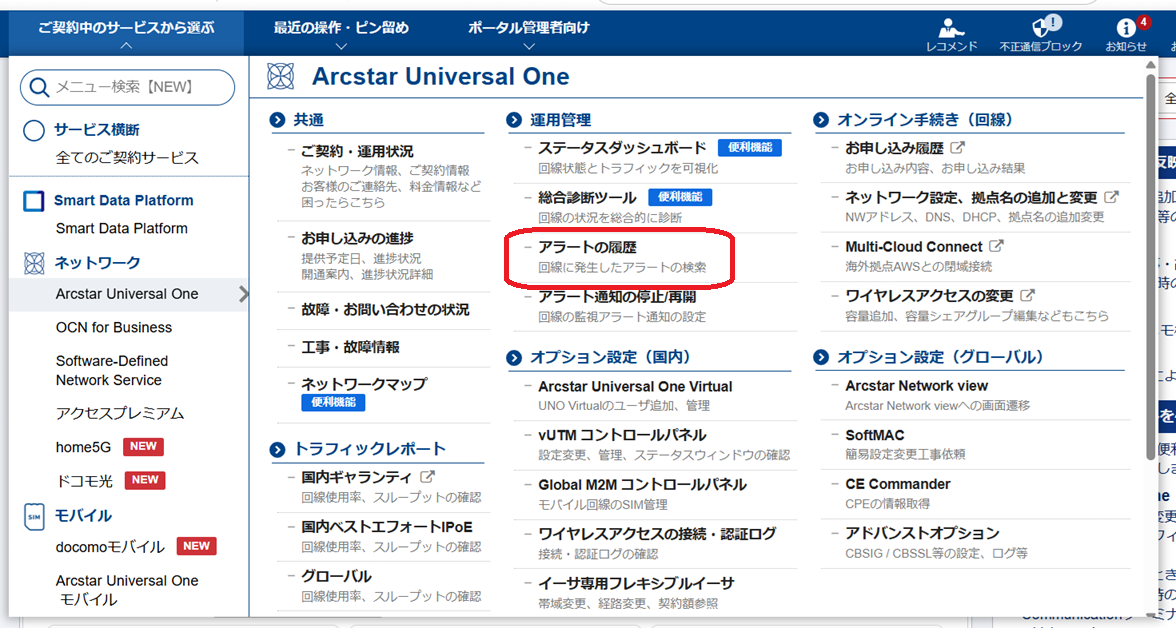Open ワイヤレスアクセスの接続・認証ログ link
This screenshot has height=628, width=1176.
657,534
